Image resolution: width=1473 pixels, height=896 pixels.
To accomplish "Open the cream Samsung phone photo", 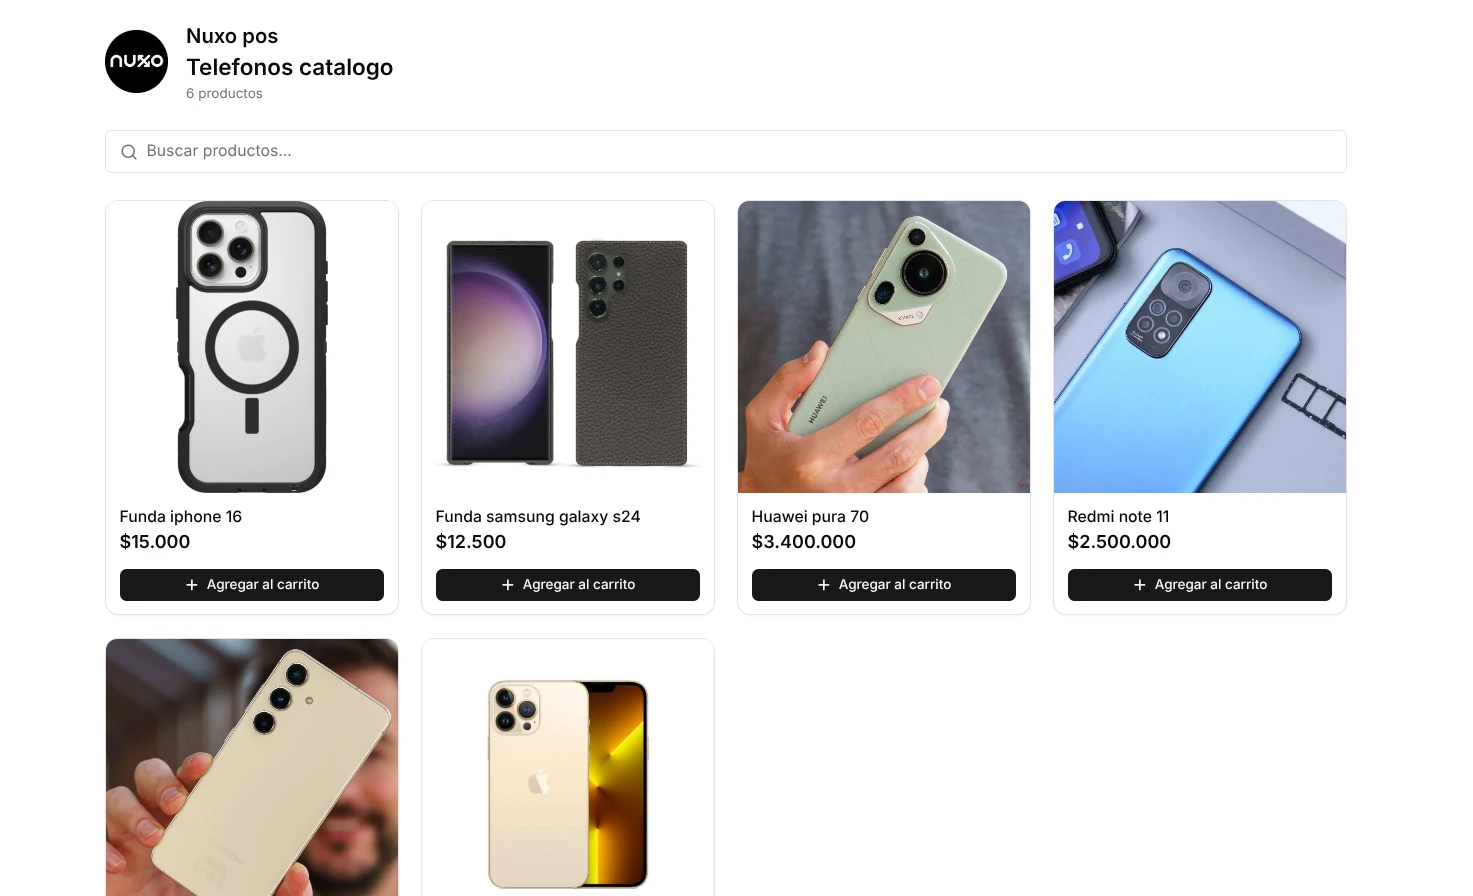I will tap(252, 767).
